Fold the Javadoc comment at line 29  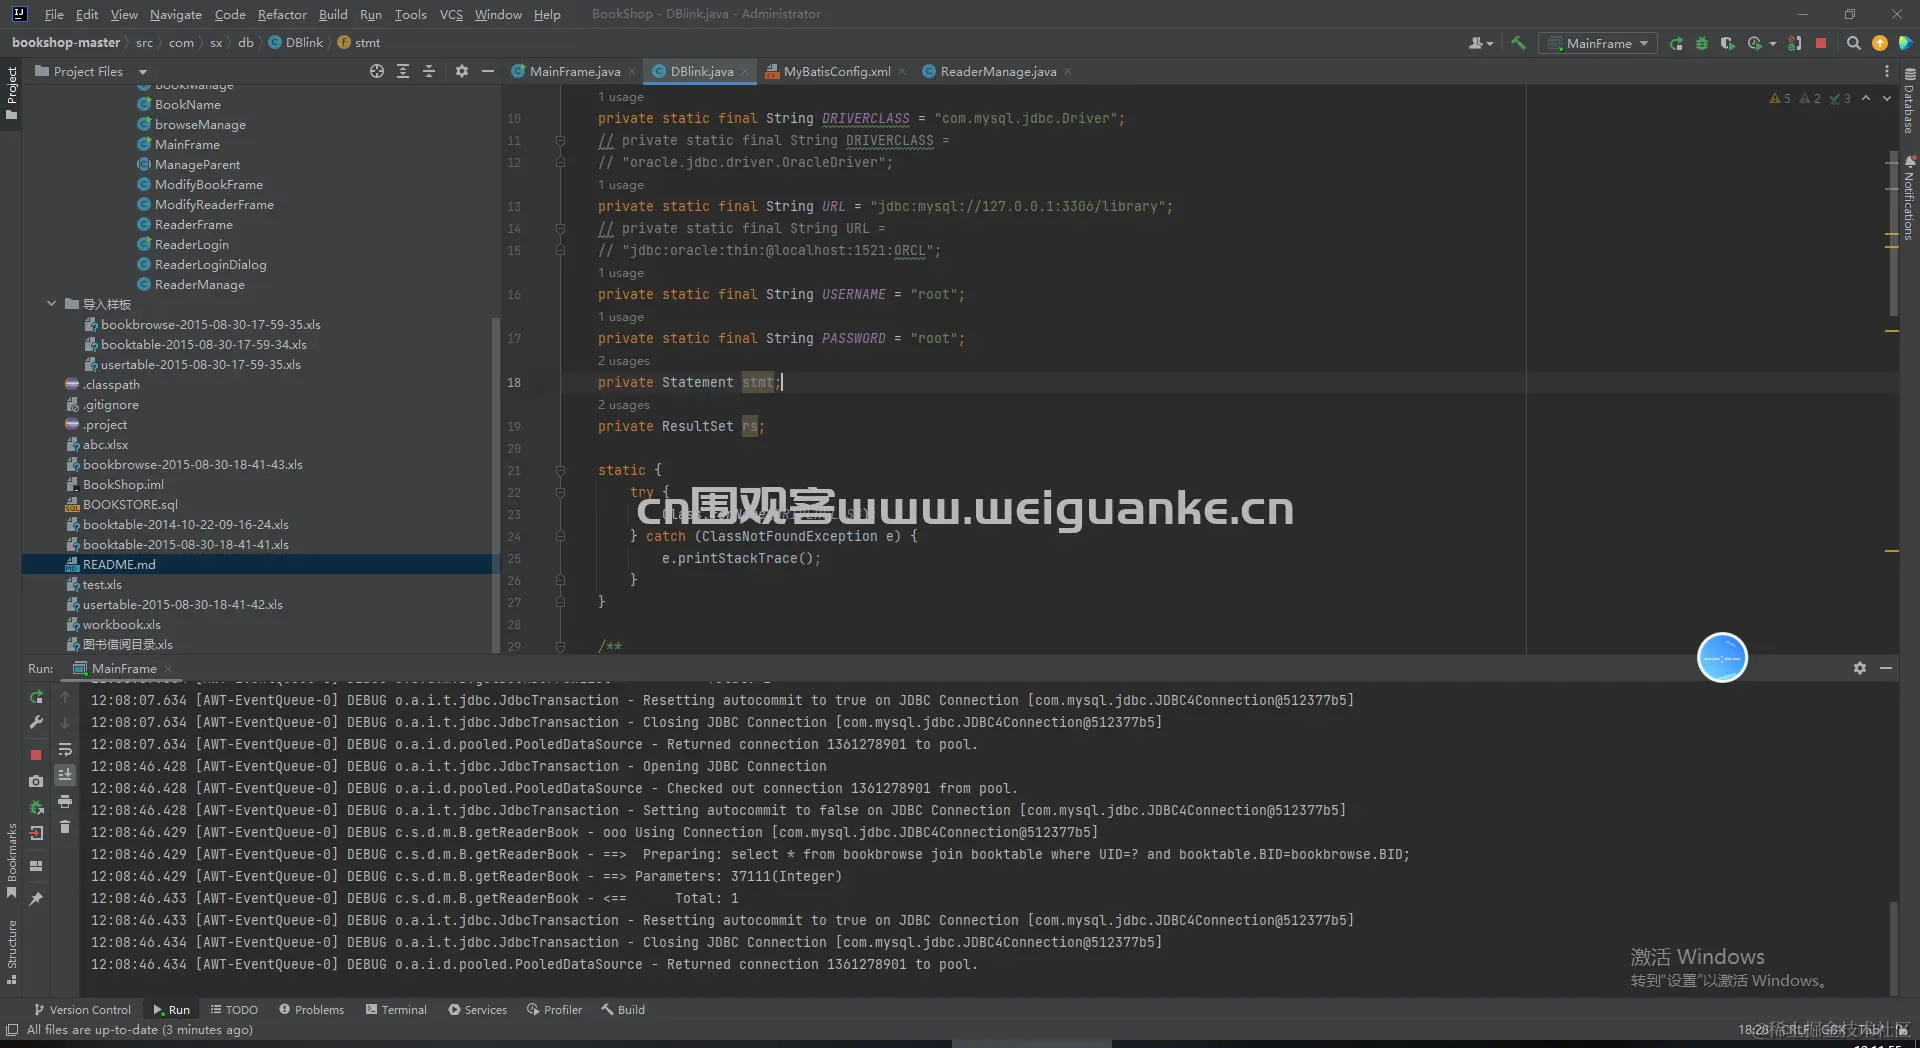[x=560, y=646]
